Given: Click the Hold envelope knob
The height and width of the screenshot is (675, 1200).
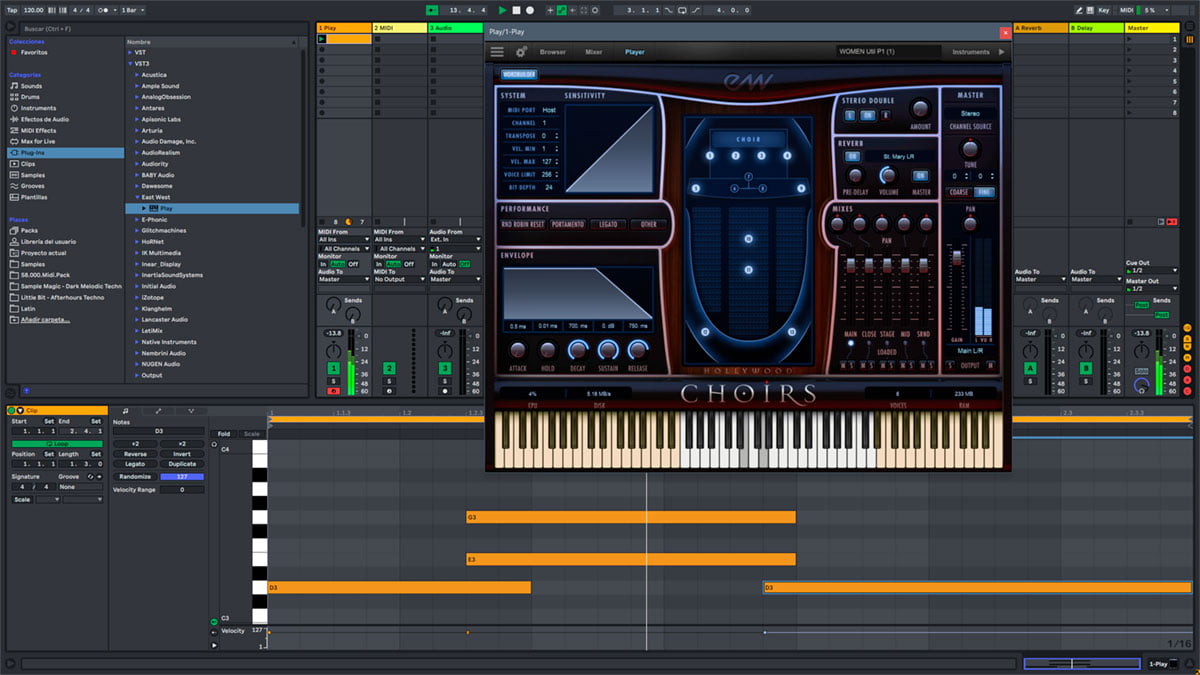Looking at the screenshot, I should click(x=548, y=350).
